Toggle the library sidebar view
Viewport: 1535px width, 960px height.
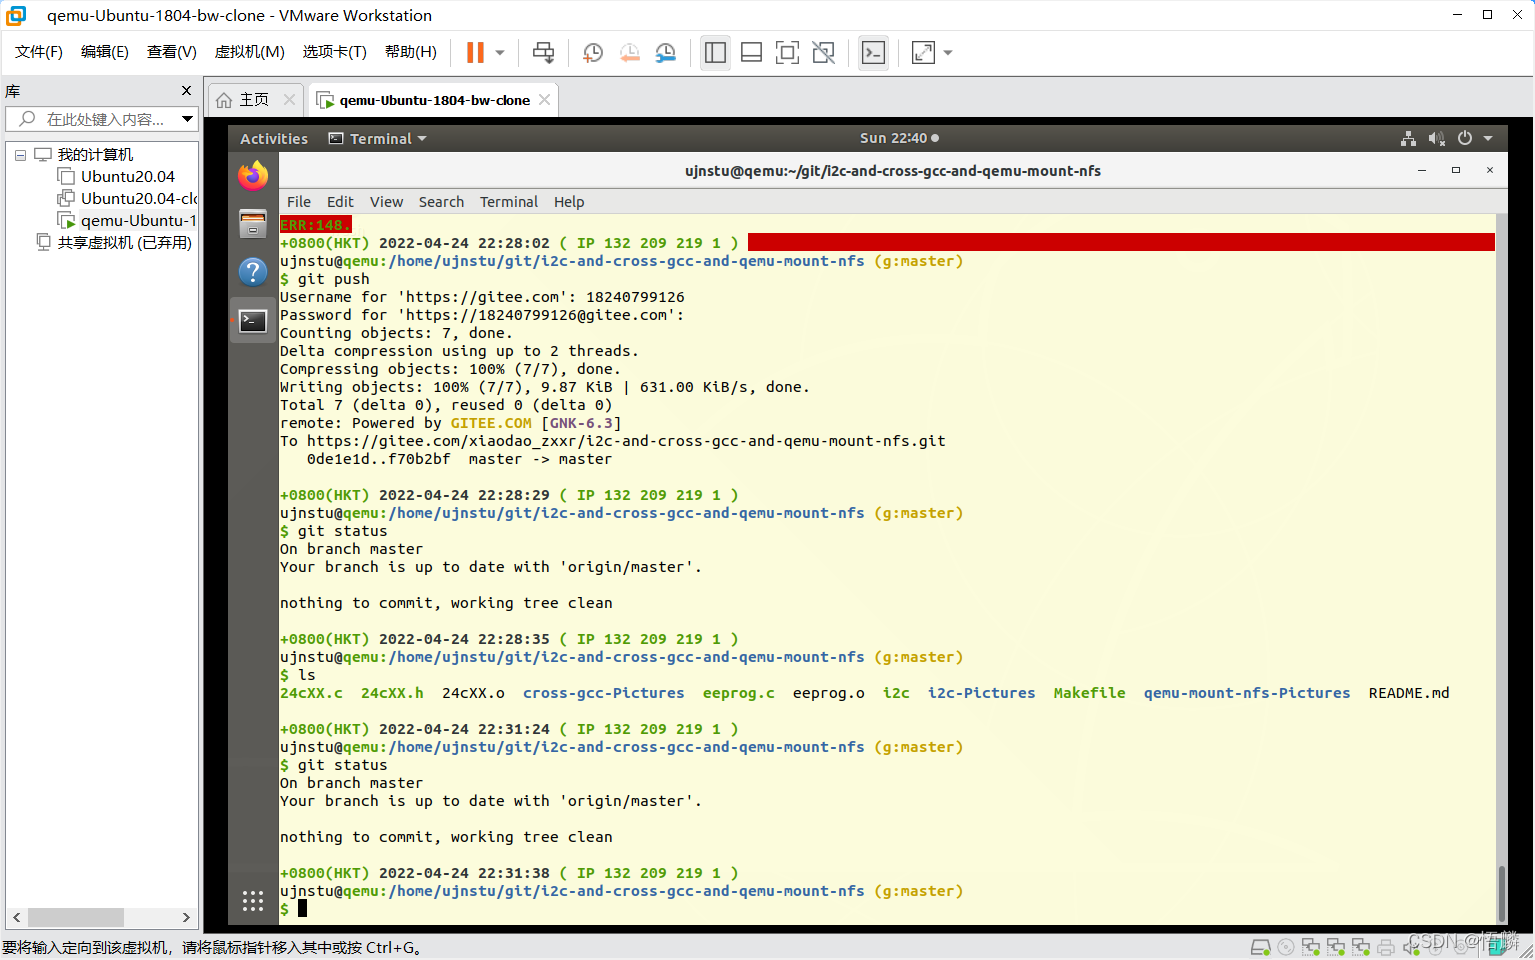[x=715, y=53]
